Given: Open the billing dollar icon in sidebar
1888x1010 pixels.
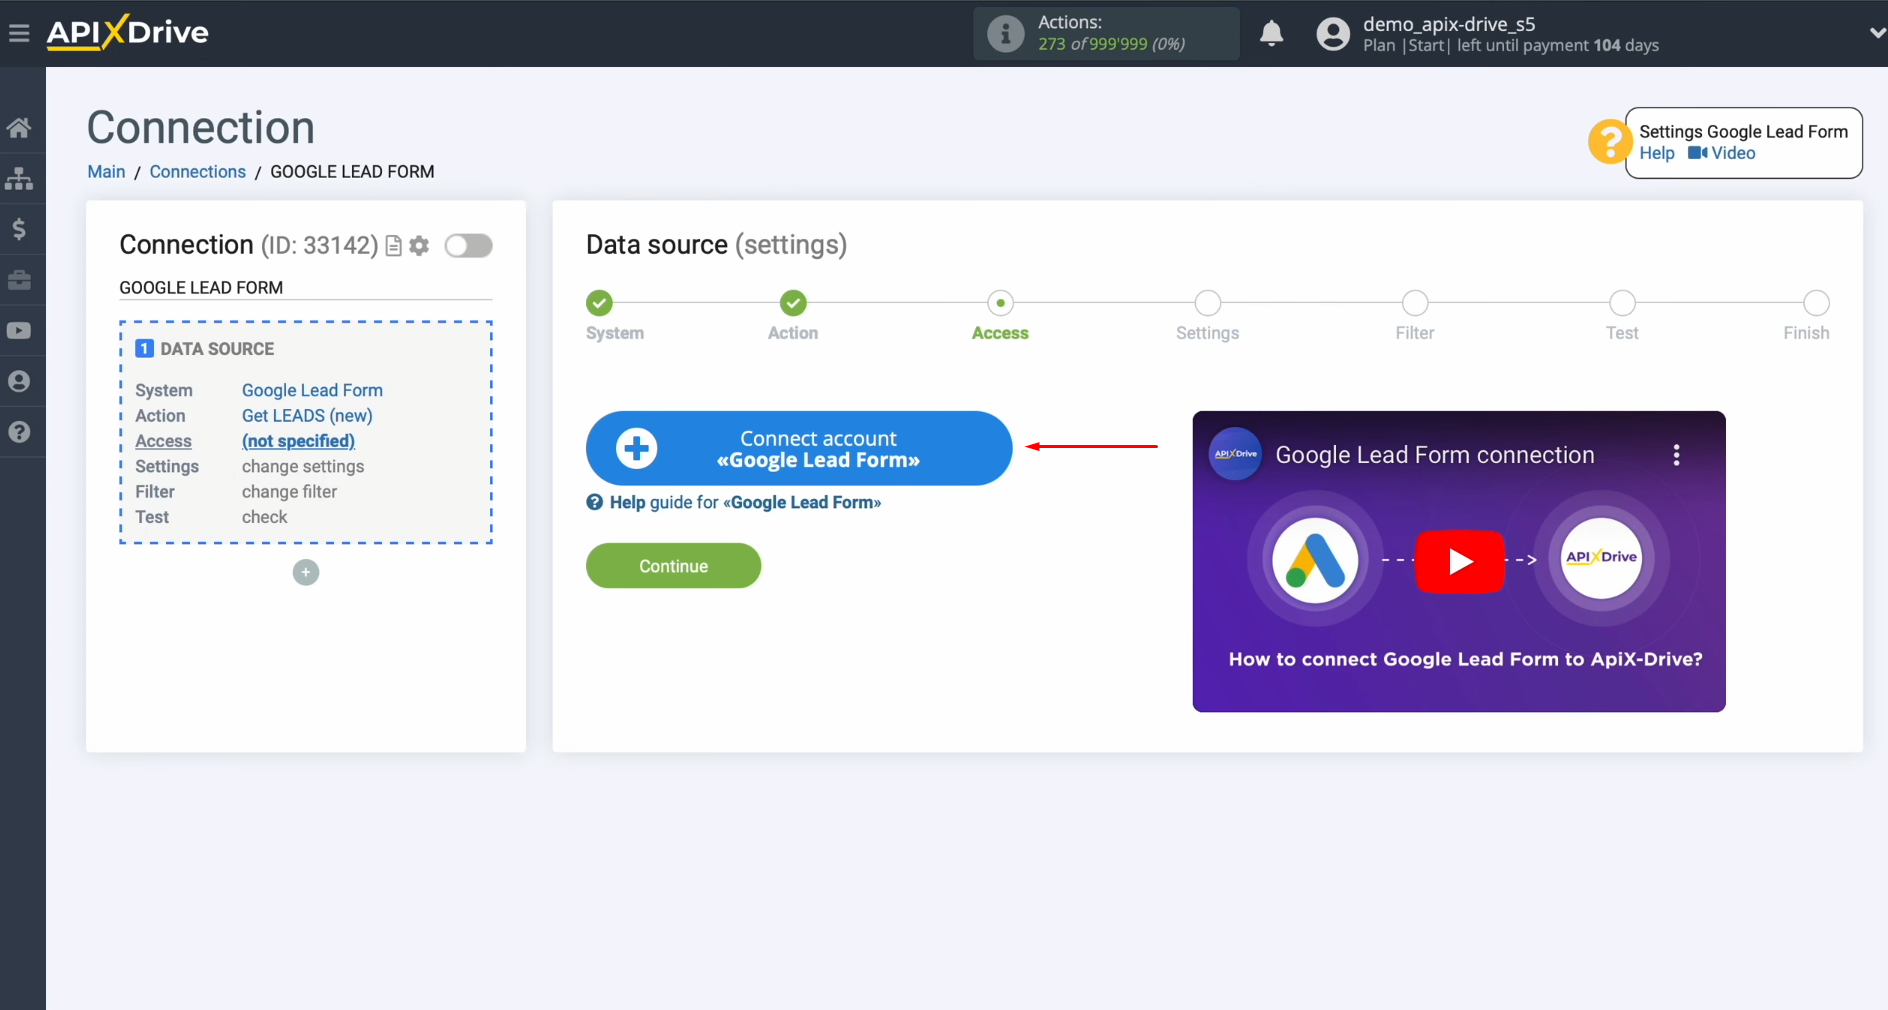Looking at the screenshot, I should tap(20, 229).
